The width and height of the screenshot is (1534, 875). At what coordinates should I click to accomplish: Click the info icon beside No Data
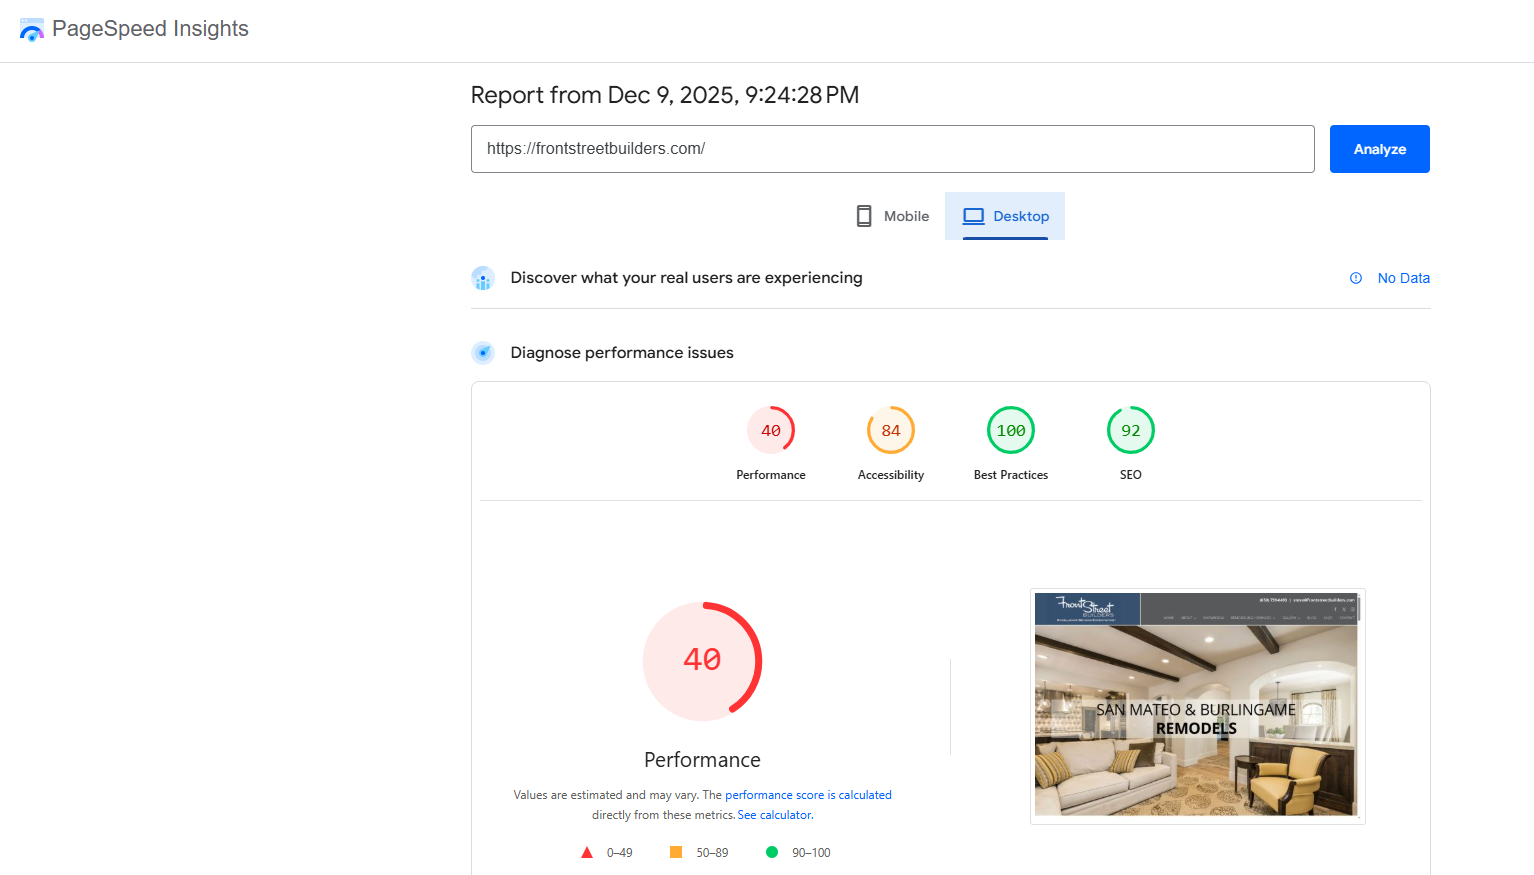click(1356, 278)
